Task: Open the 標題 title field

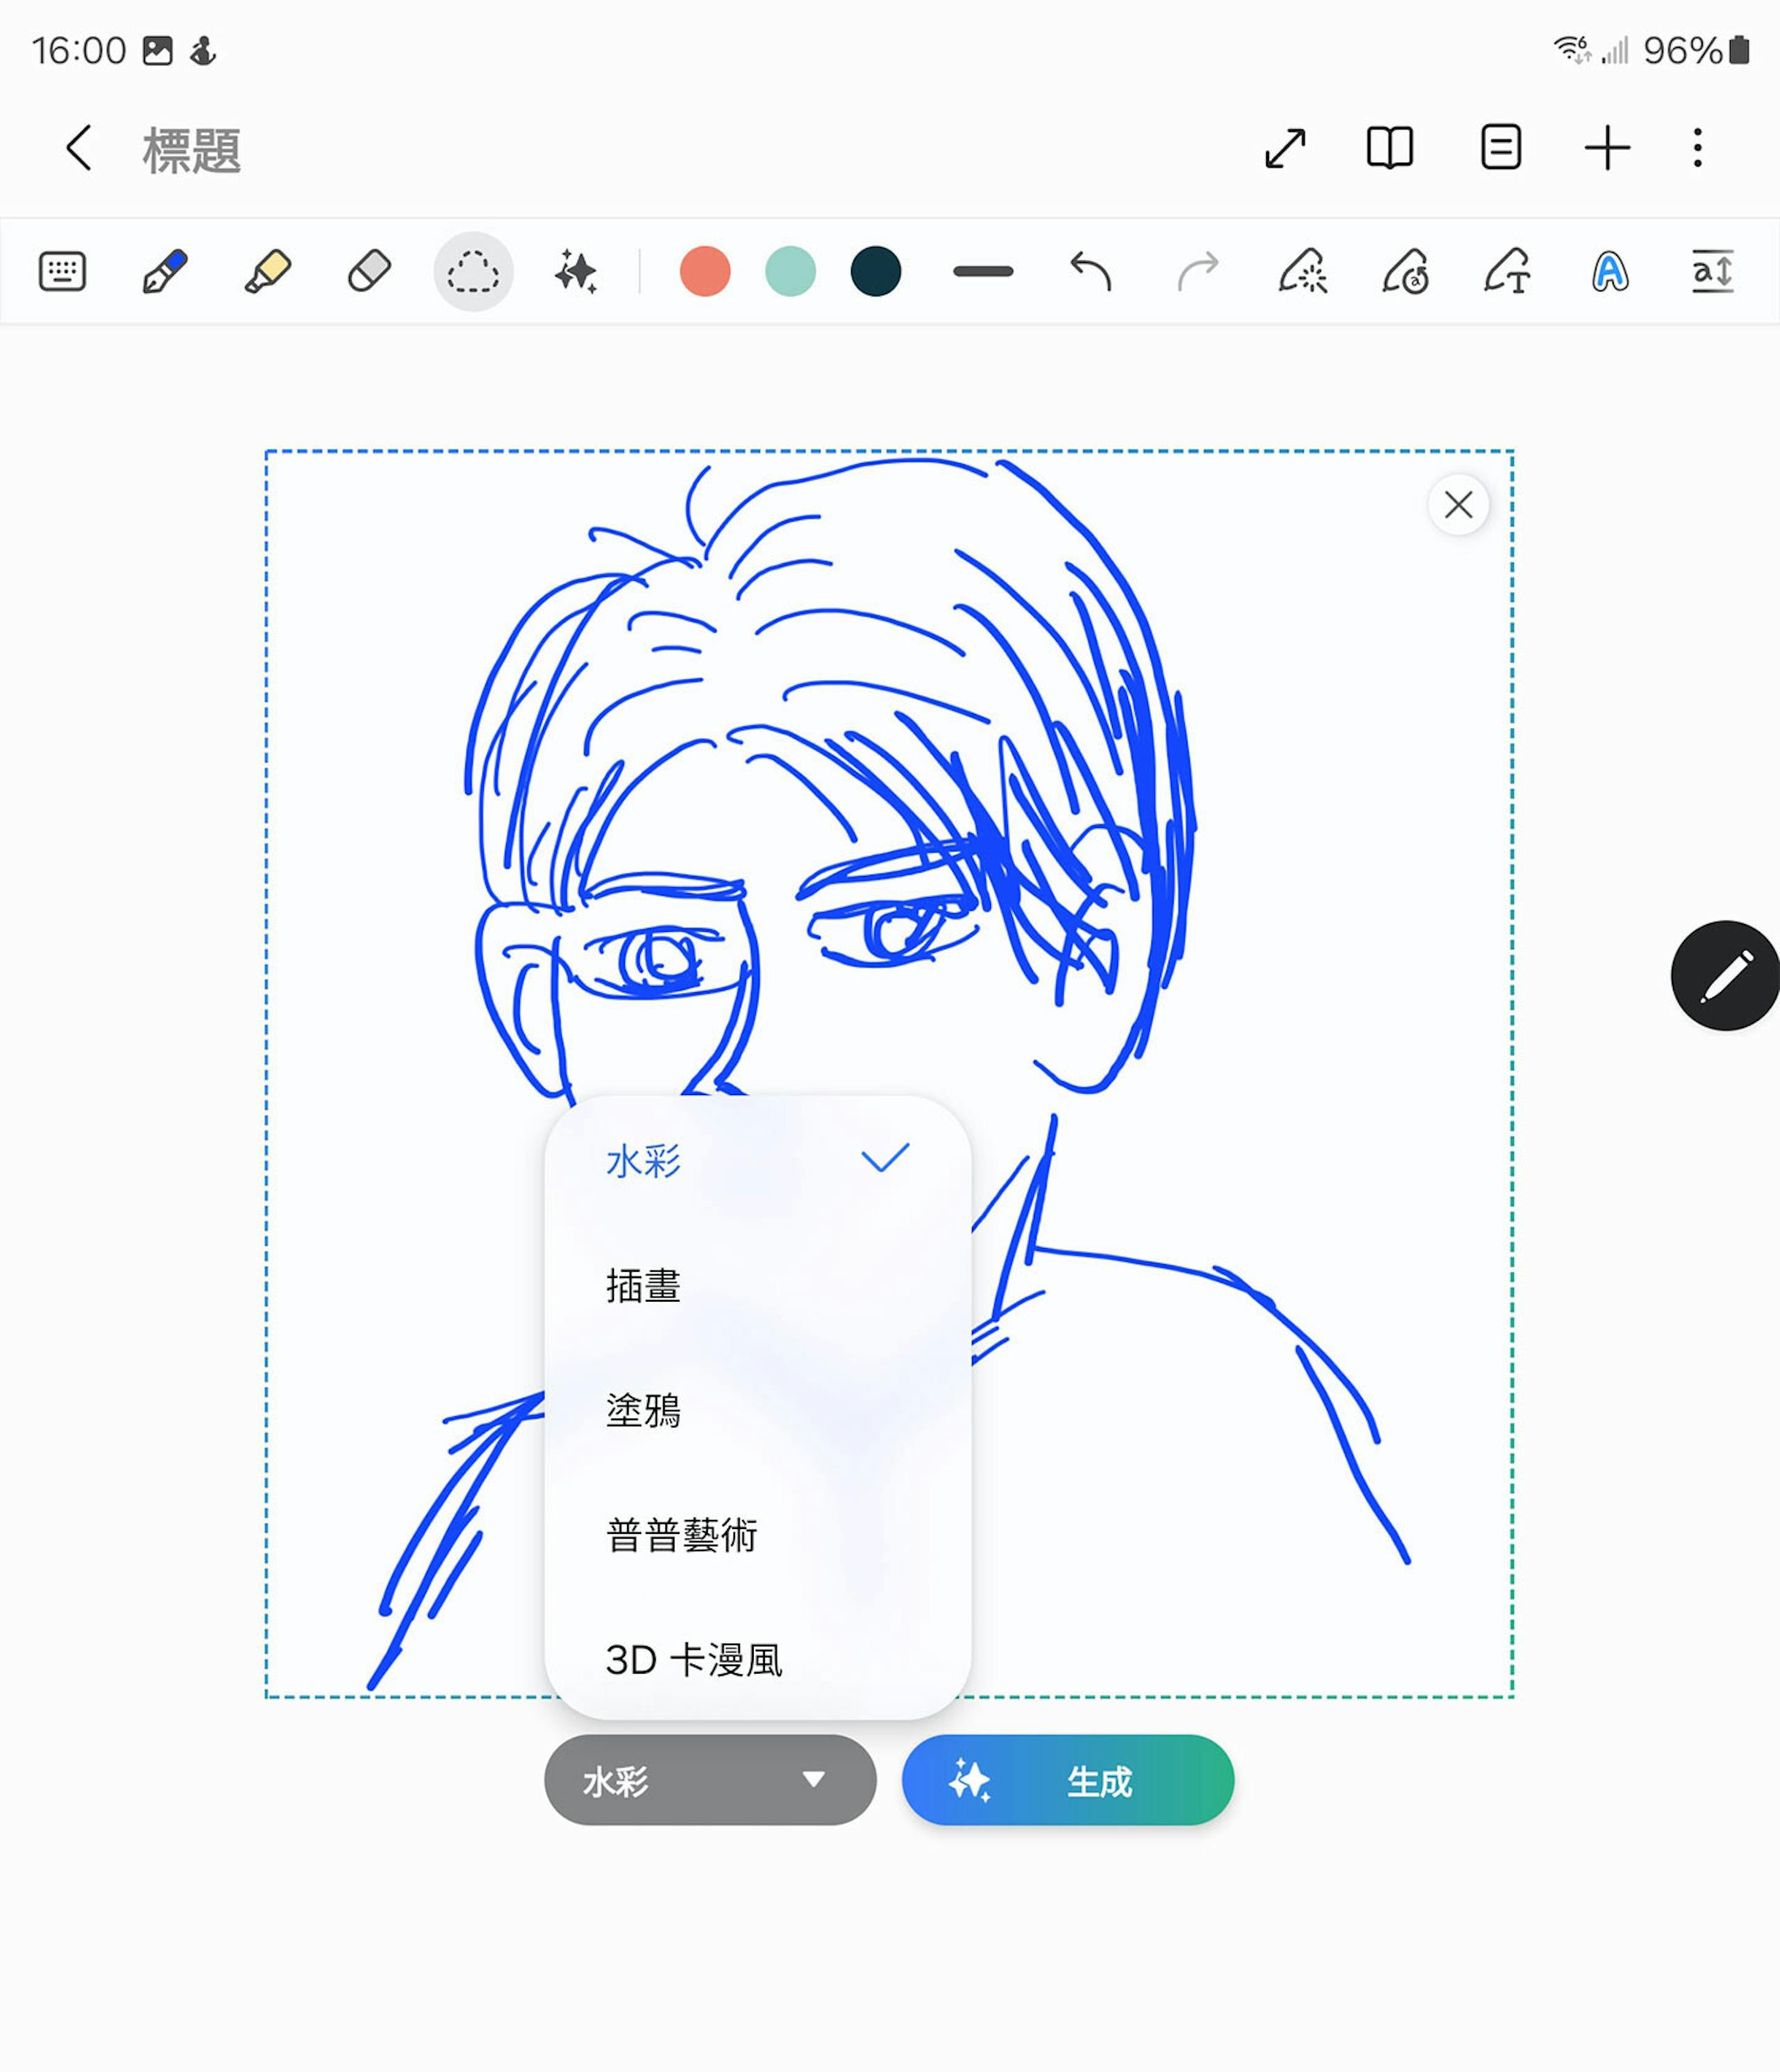Action: point(191,150)
